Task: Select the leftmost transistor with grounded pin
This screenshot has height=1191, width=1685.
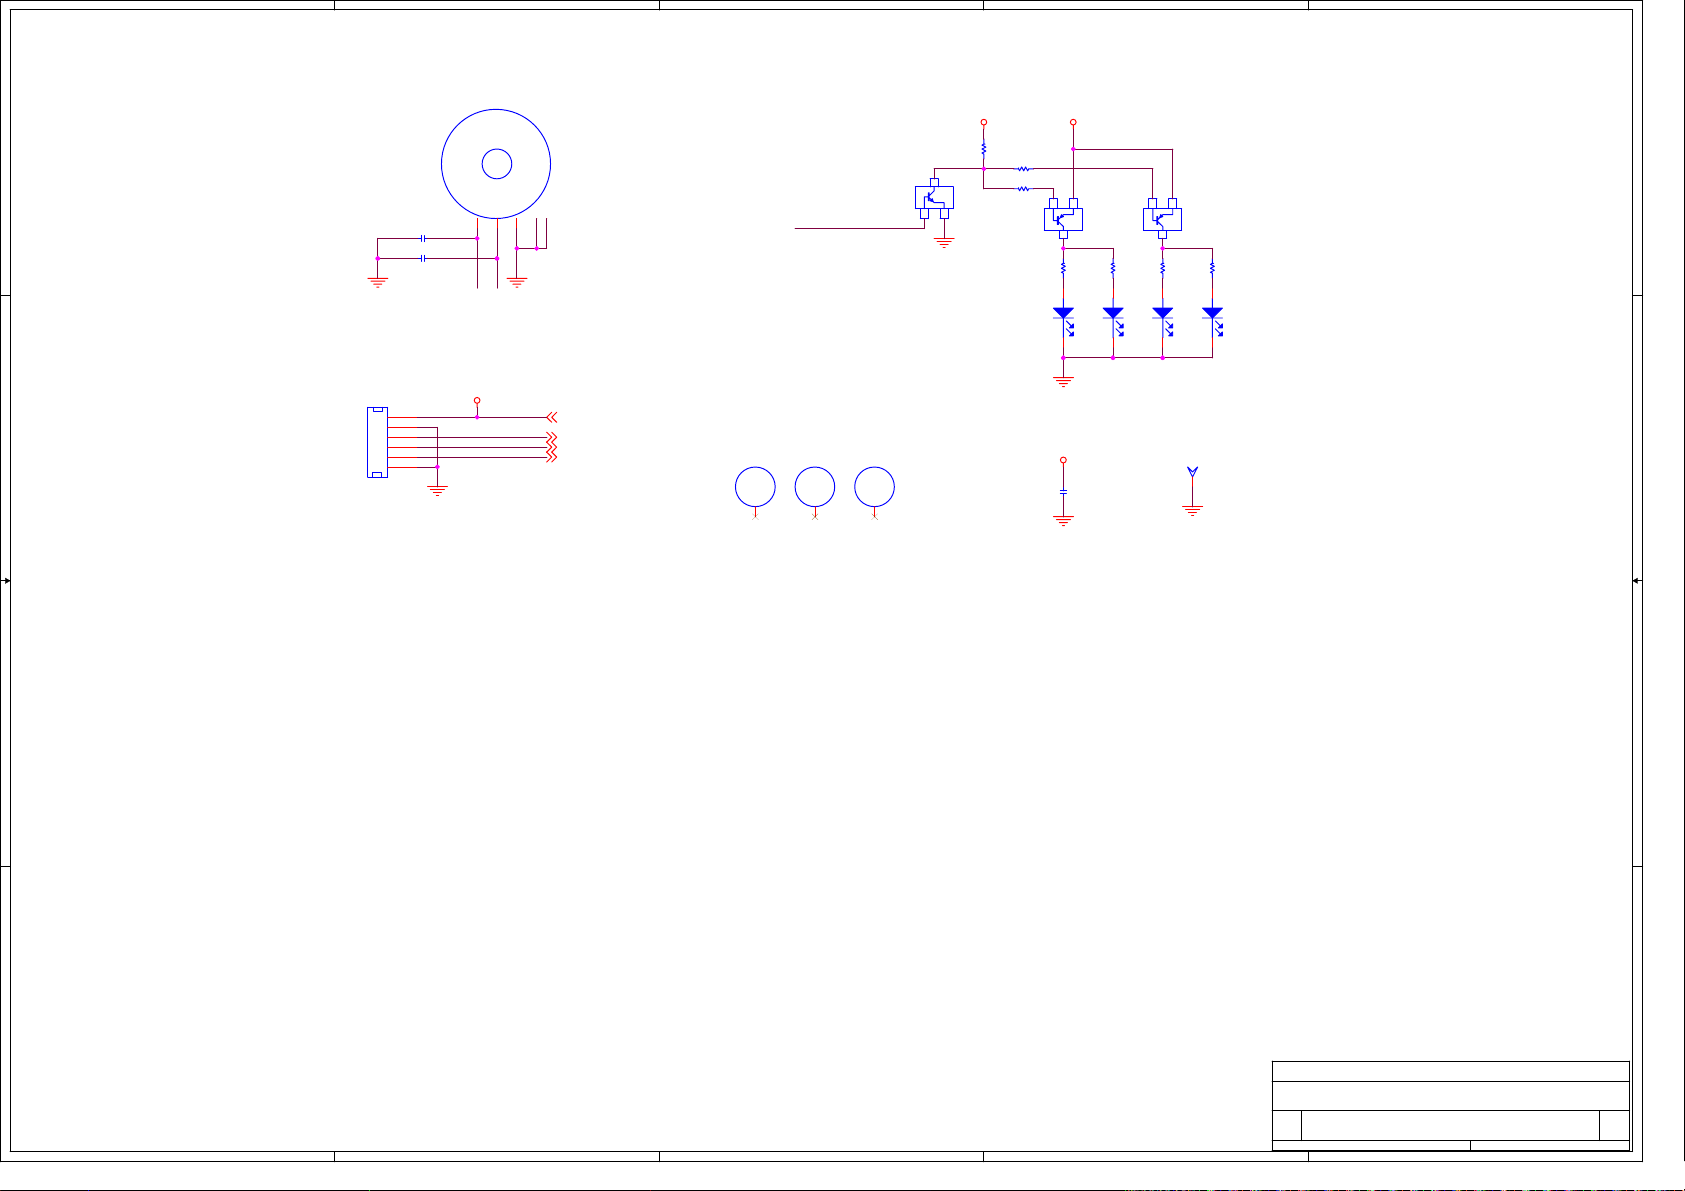Action: 934,197
